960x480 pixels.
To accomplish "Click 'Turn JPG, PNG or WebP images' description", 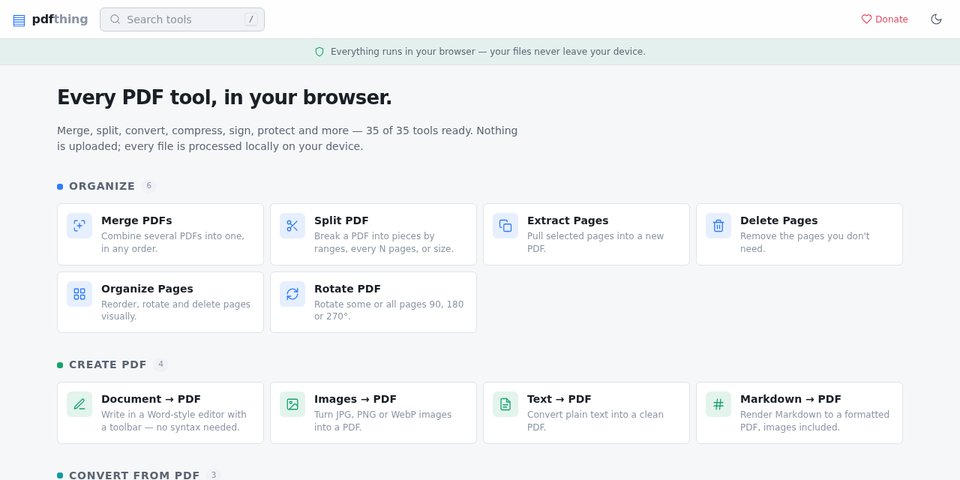I will coord(383,421).
